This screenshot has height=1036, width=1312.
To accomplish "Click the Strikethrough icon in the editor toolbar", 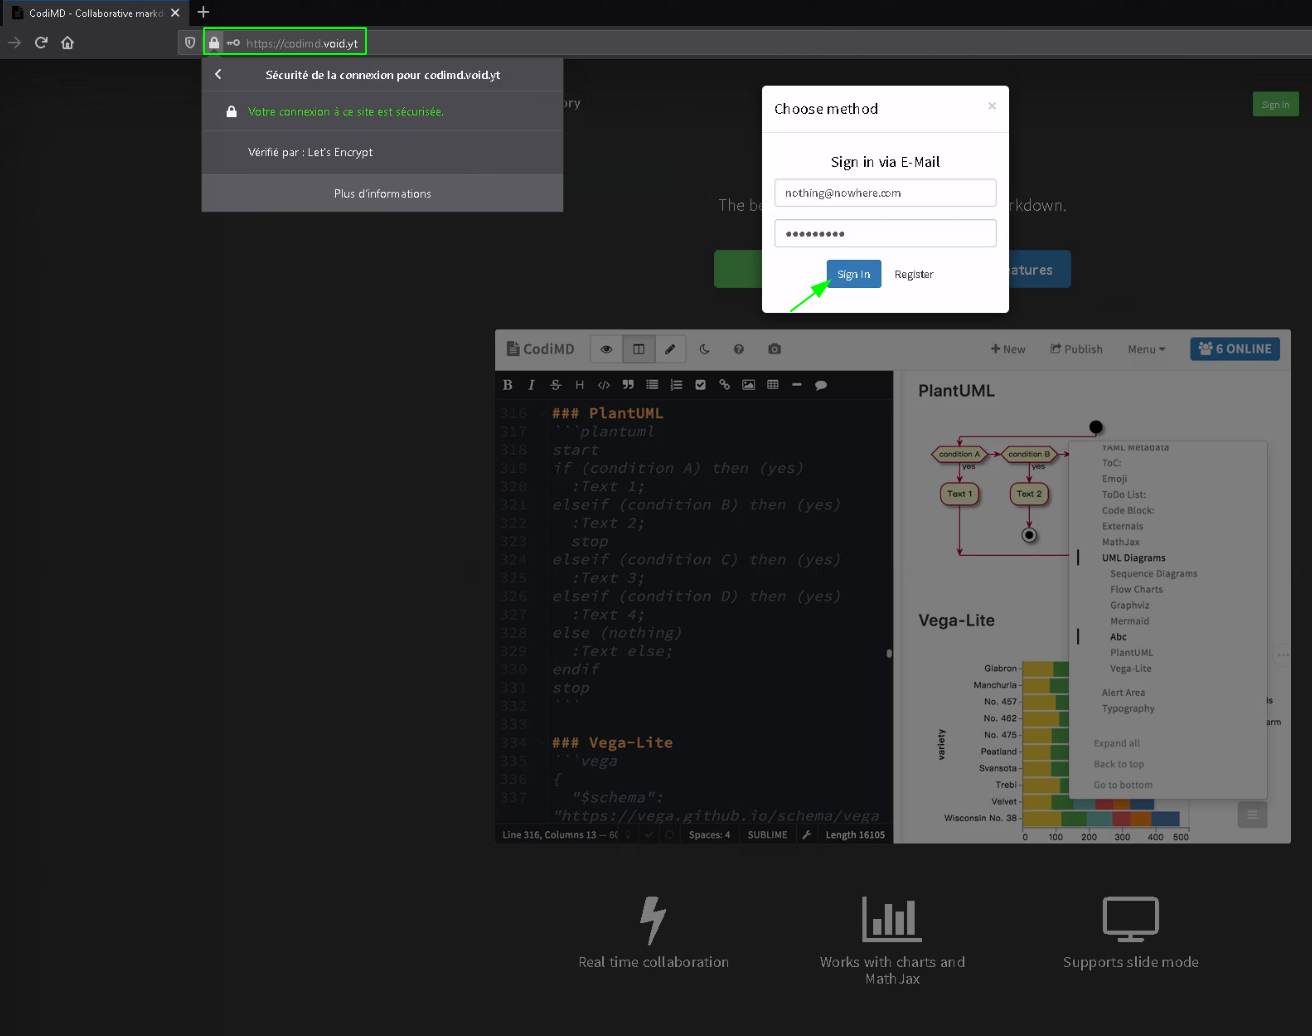I will point(556,385).
